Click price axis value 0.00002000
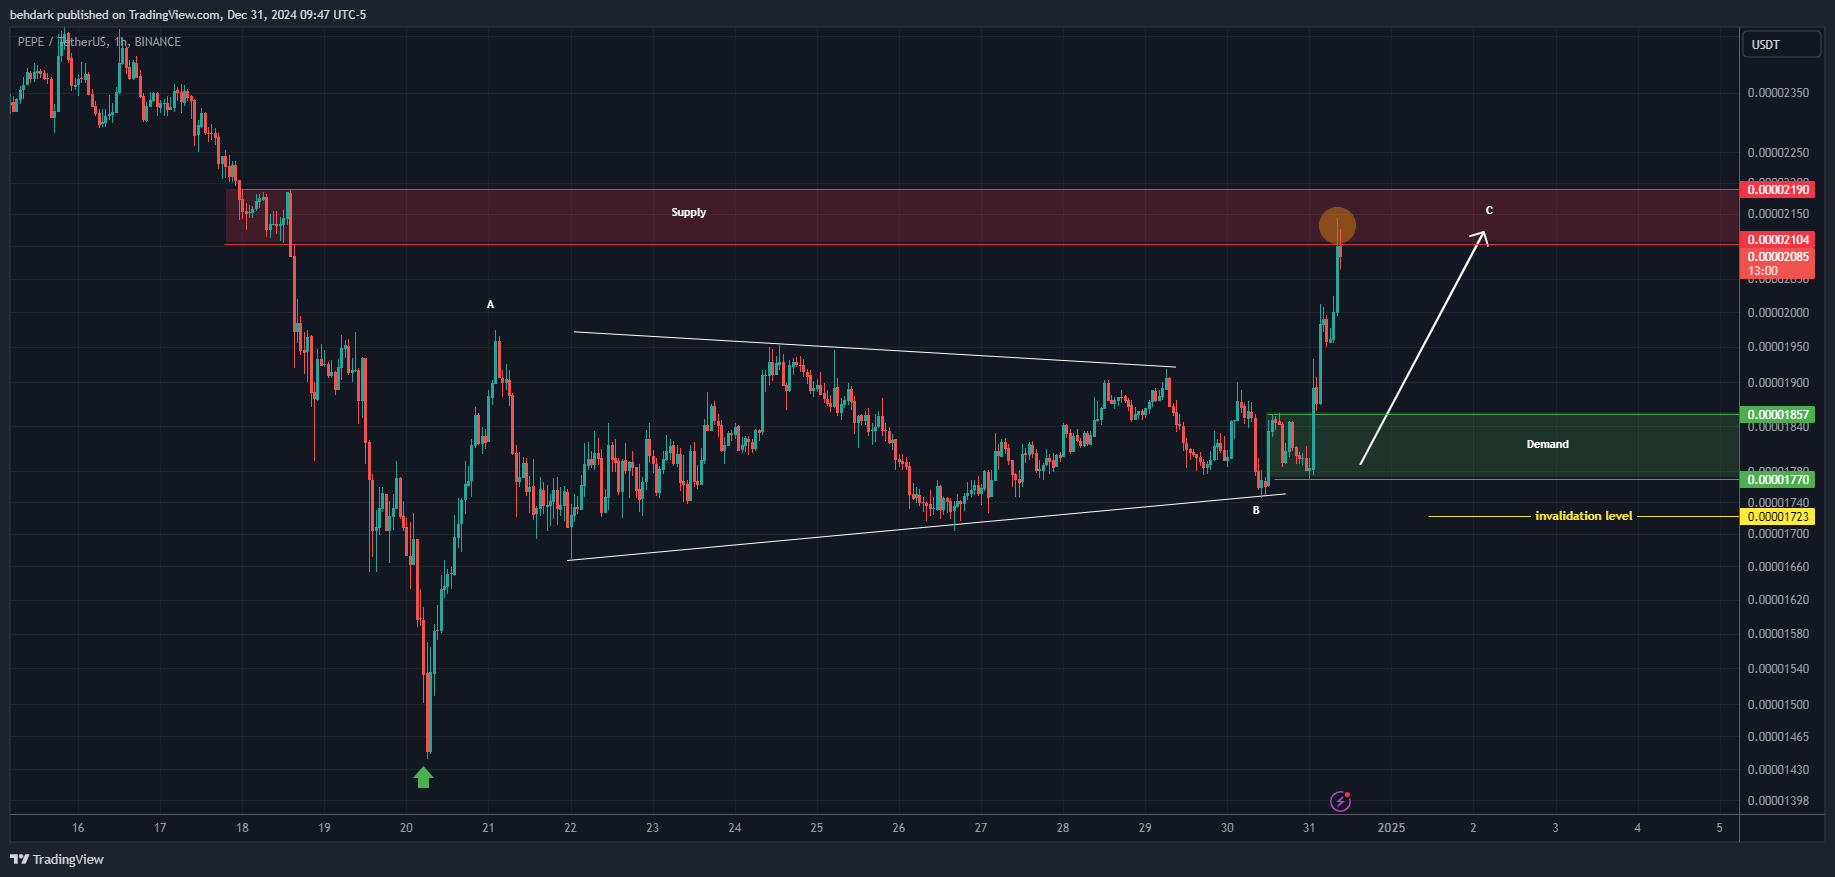 [1778, 313]
